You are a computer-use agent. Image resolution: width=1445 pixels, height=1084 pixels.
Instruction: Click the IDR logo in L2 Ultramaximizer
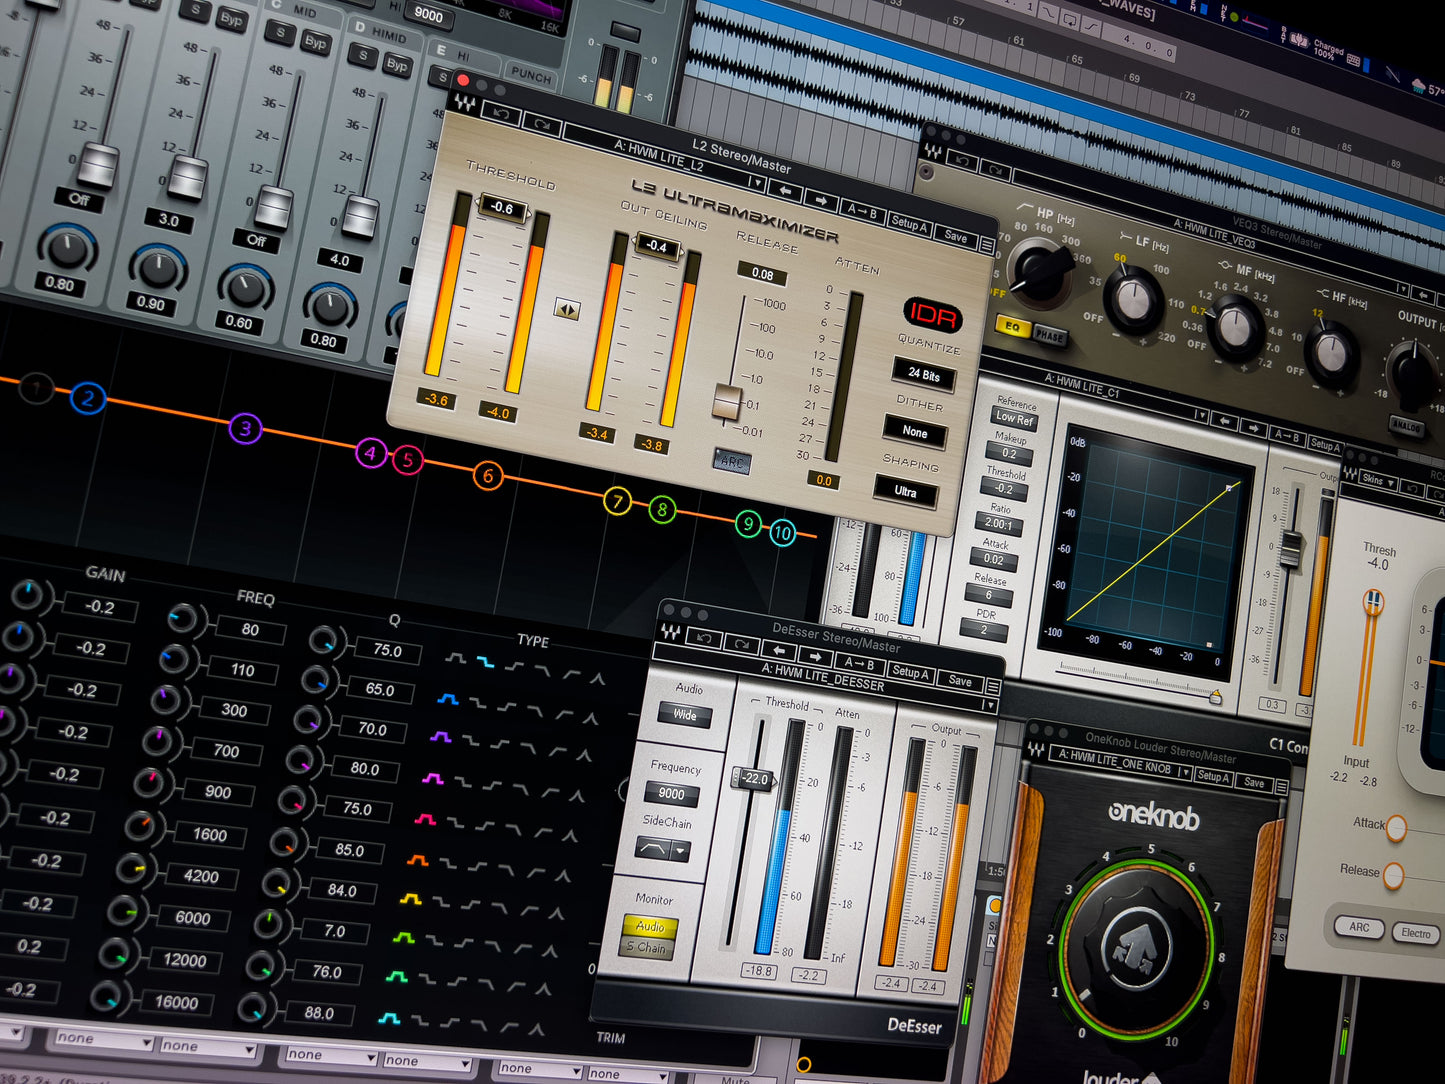pos(932,317)
